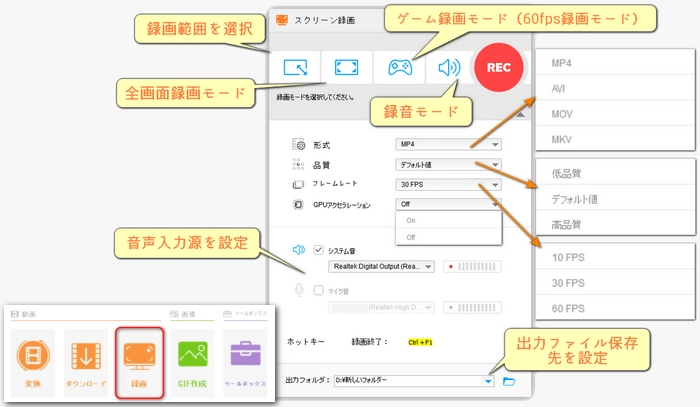Enable the マイク音 checkbox
Image resolution: width=700 pixels, height=407 pixels.
click(x=319, y=290)
